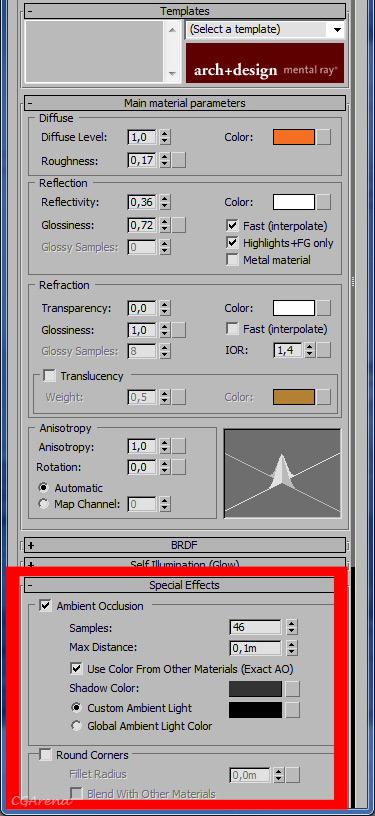
Task: Open the Refraction color swatch
Action: point(294,308)
